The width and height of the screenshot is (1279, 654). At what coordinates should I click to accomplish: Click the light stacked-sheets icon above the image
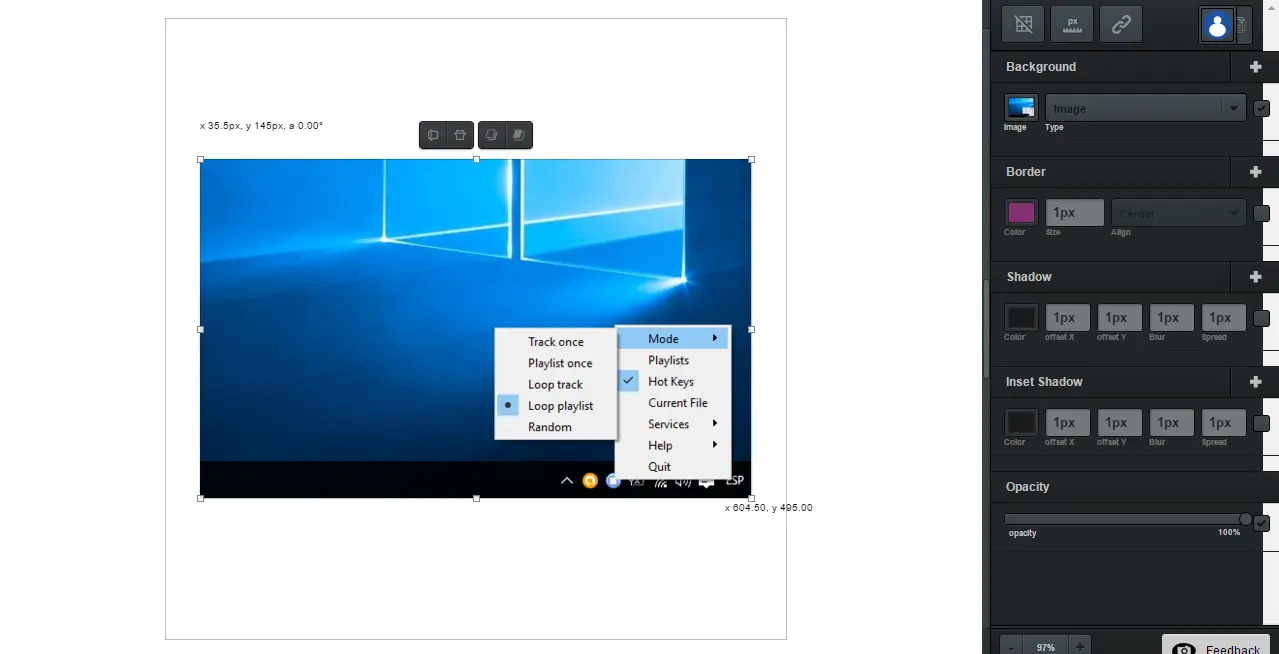click(491, 135)
